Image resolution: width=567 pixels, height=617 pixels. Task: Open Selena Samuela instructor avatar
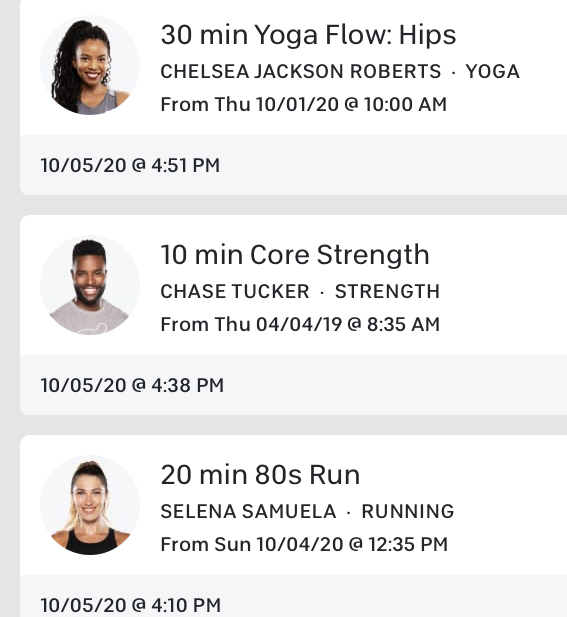(90, 505)
